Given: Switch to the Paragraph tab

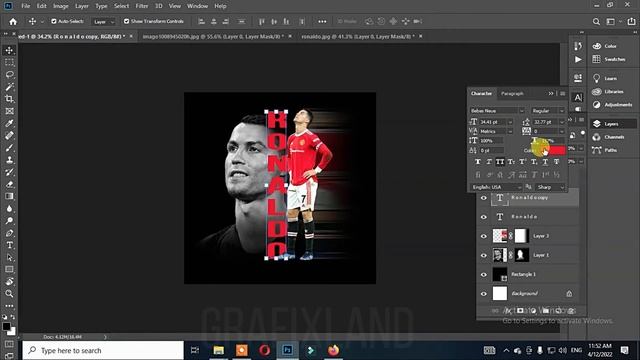Looking at the screenshot, I should pos(512,93).
